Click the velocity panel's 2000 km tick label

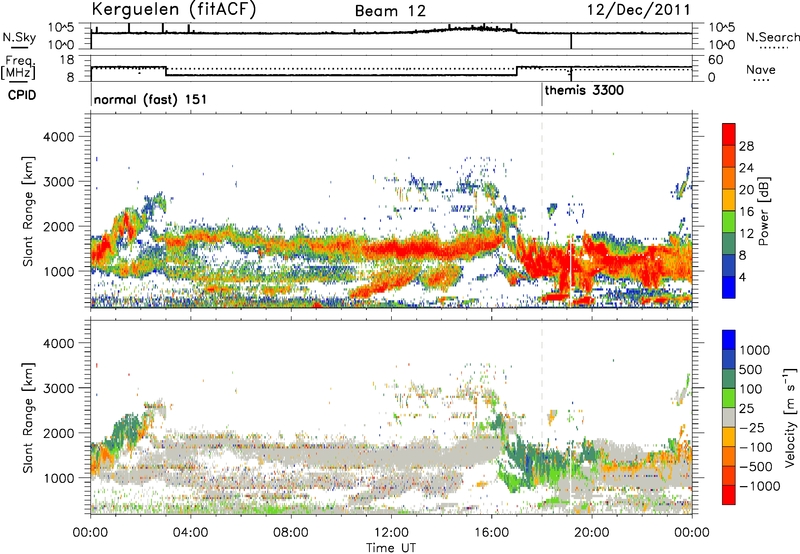click(x=58, y=433)
